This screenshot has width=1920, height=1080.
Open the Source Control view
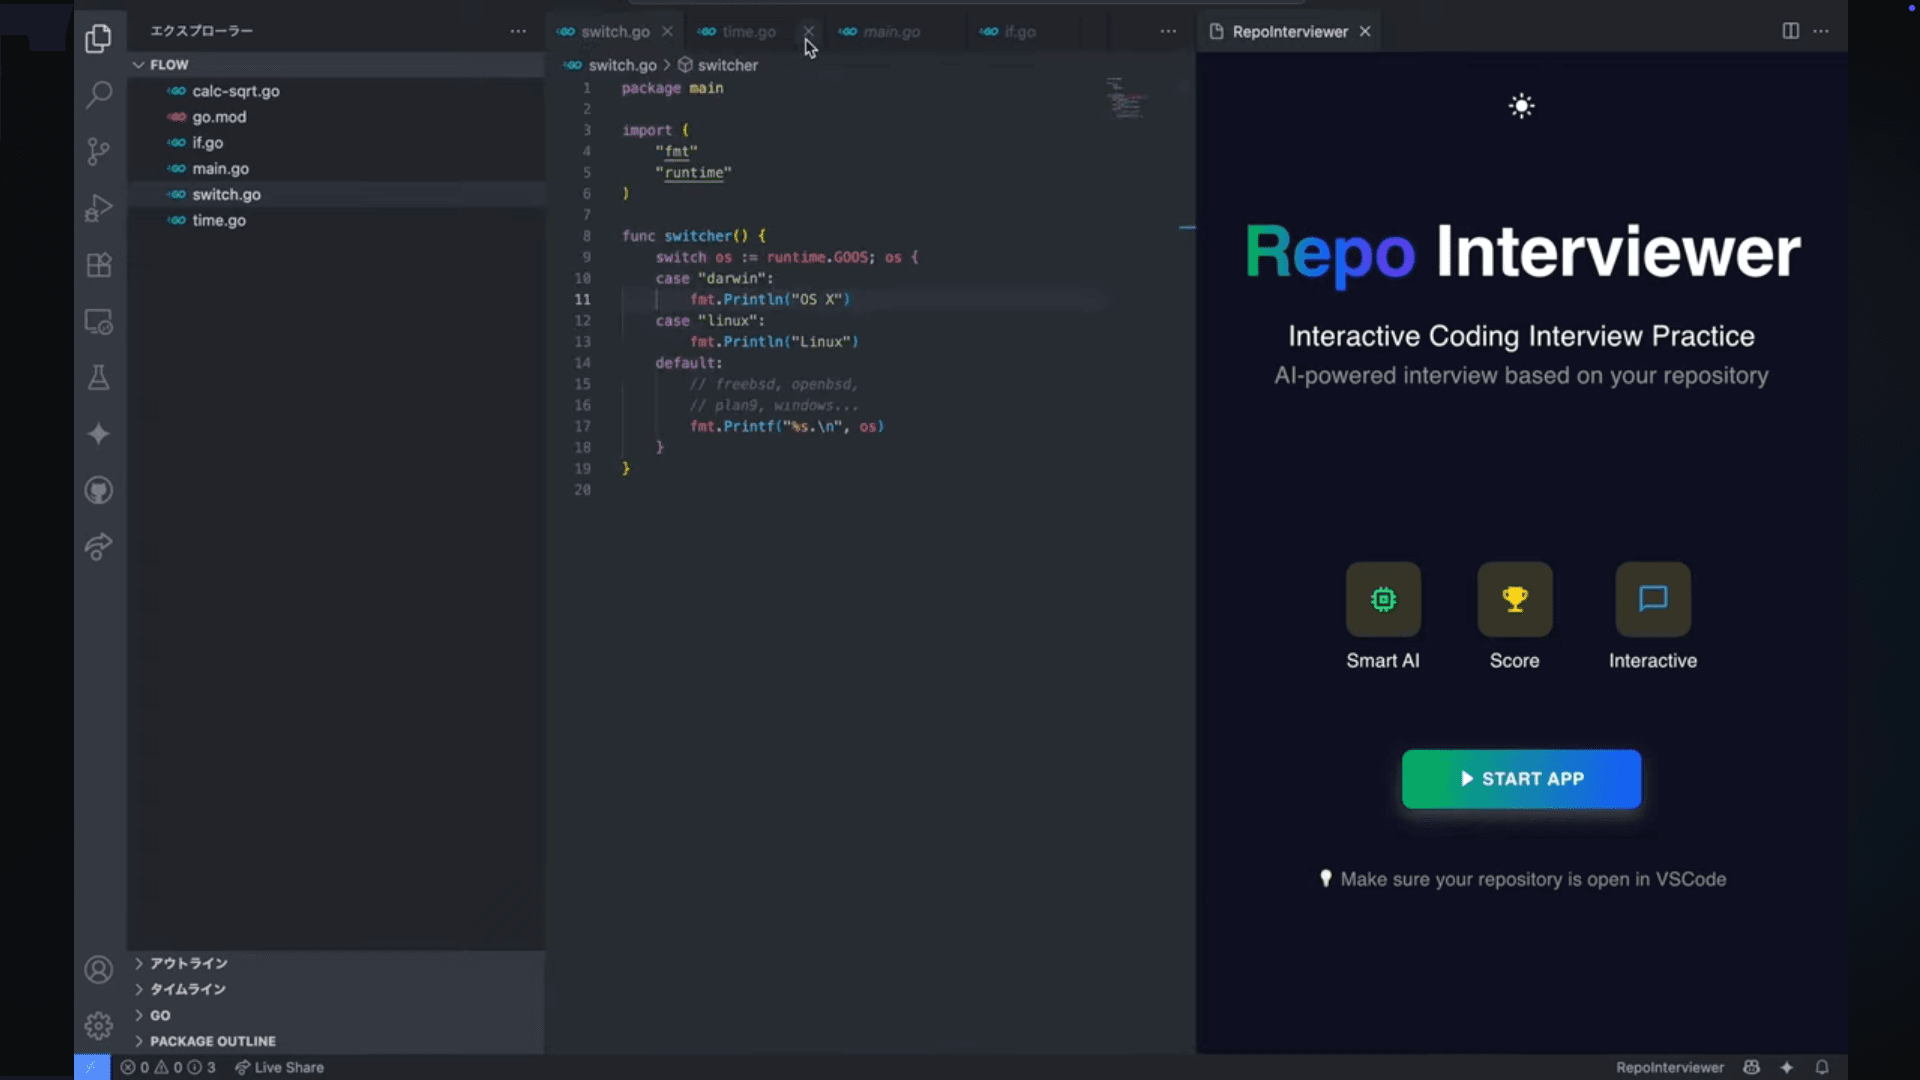coord(98,151)
